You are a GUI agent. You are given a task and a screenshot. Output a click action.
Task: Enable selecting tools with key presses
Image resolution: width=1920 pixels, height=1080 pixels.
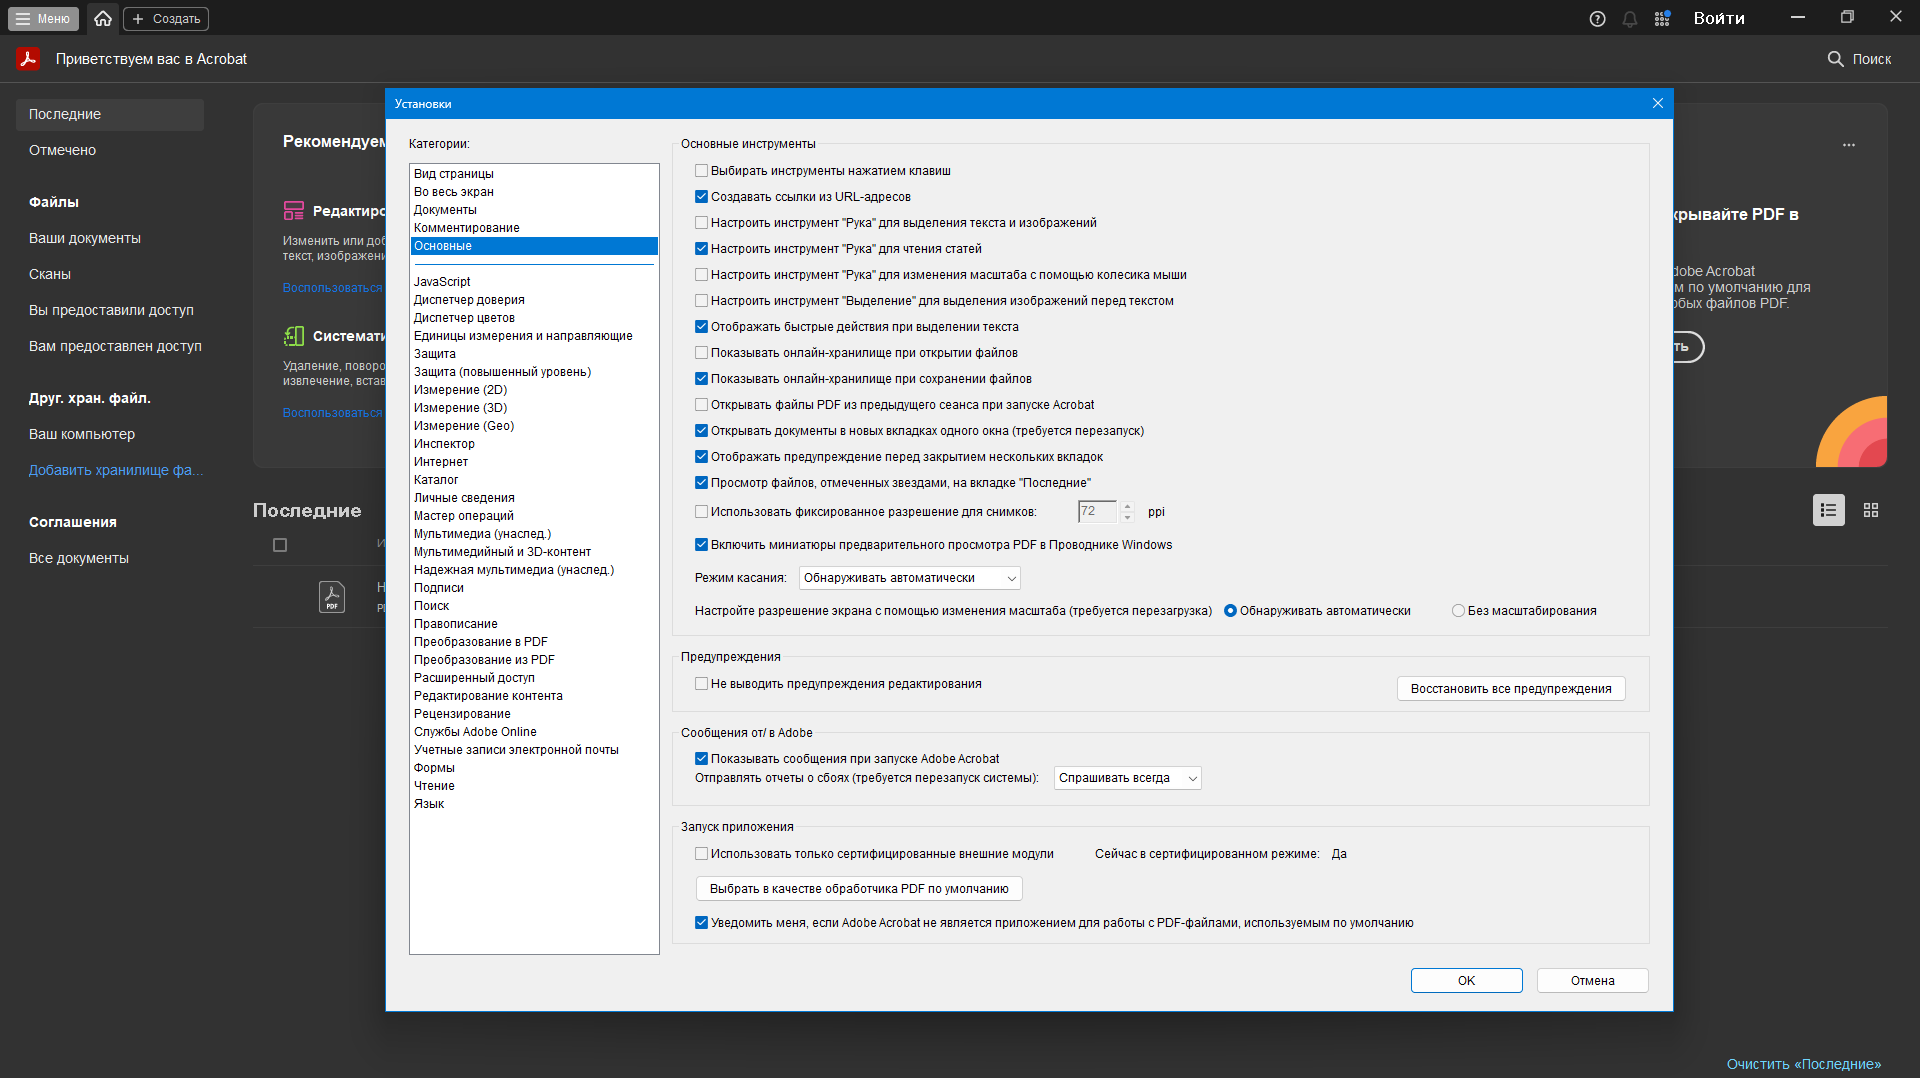(702, 171)
